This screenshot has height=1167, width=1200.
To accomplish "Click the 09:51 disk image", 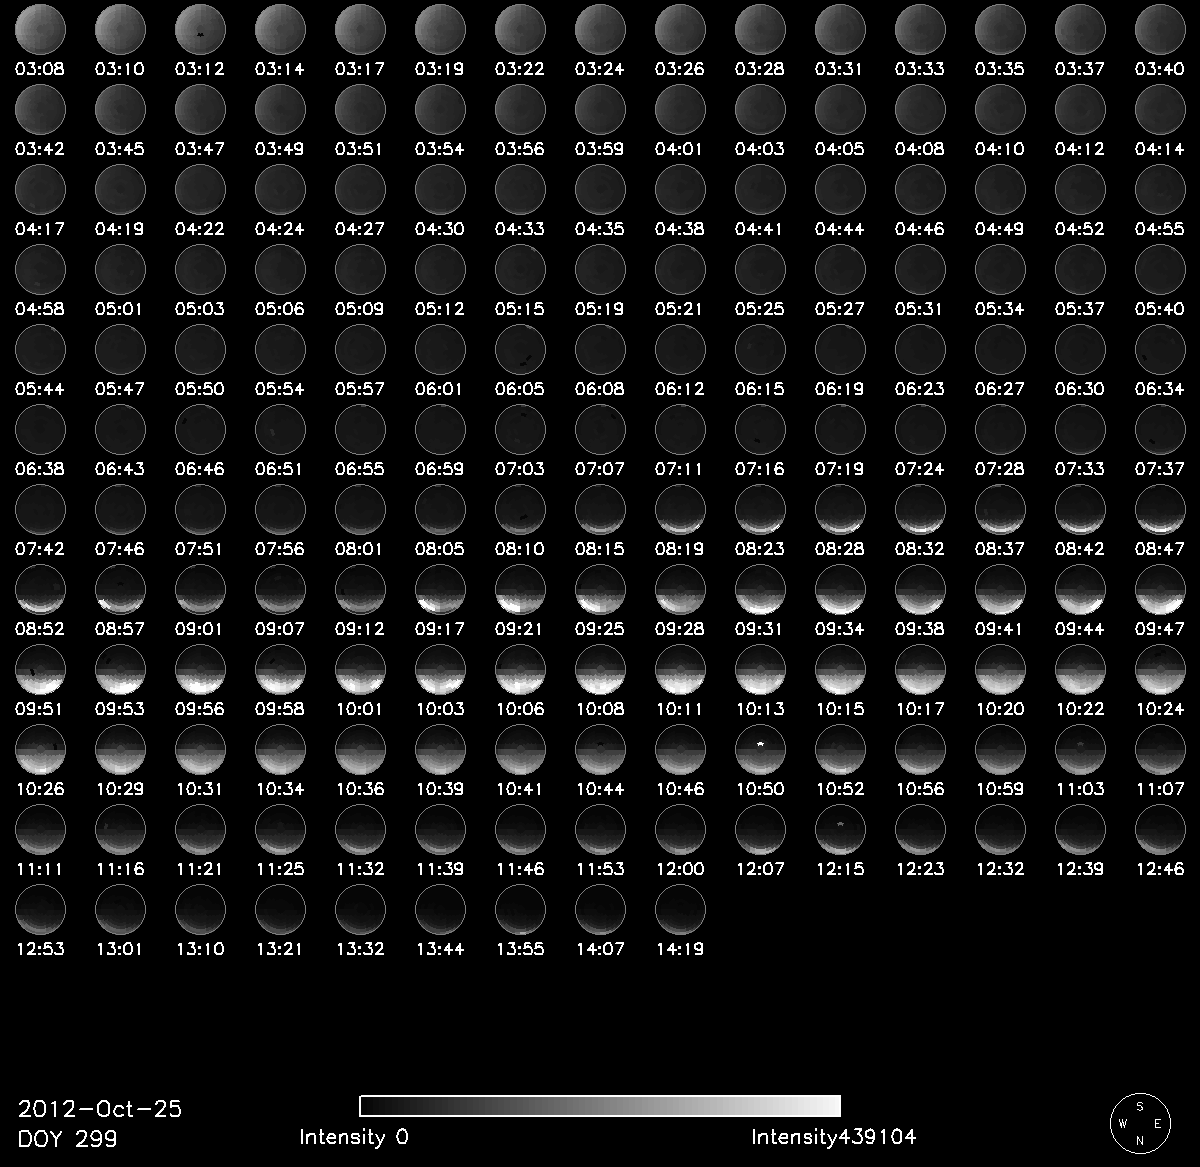I will [x=40, y=669].
